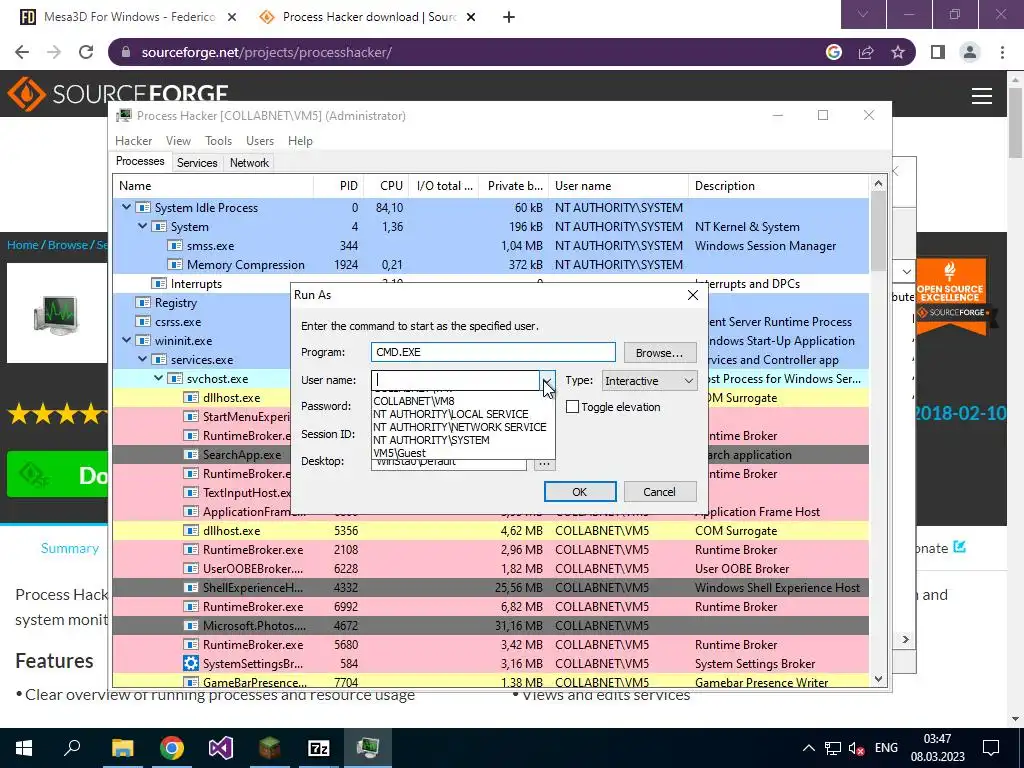
Task: Select the SystemSettingsBroker gear icon
Action: click(x=191, y=664)
